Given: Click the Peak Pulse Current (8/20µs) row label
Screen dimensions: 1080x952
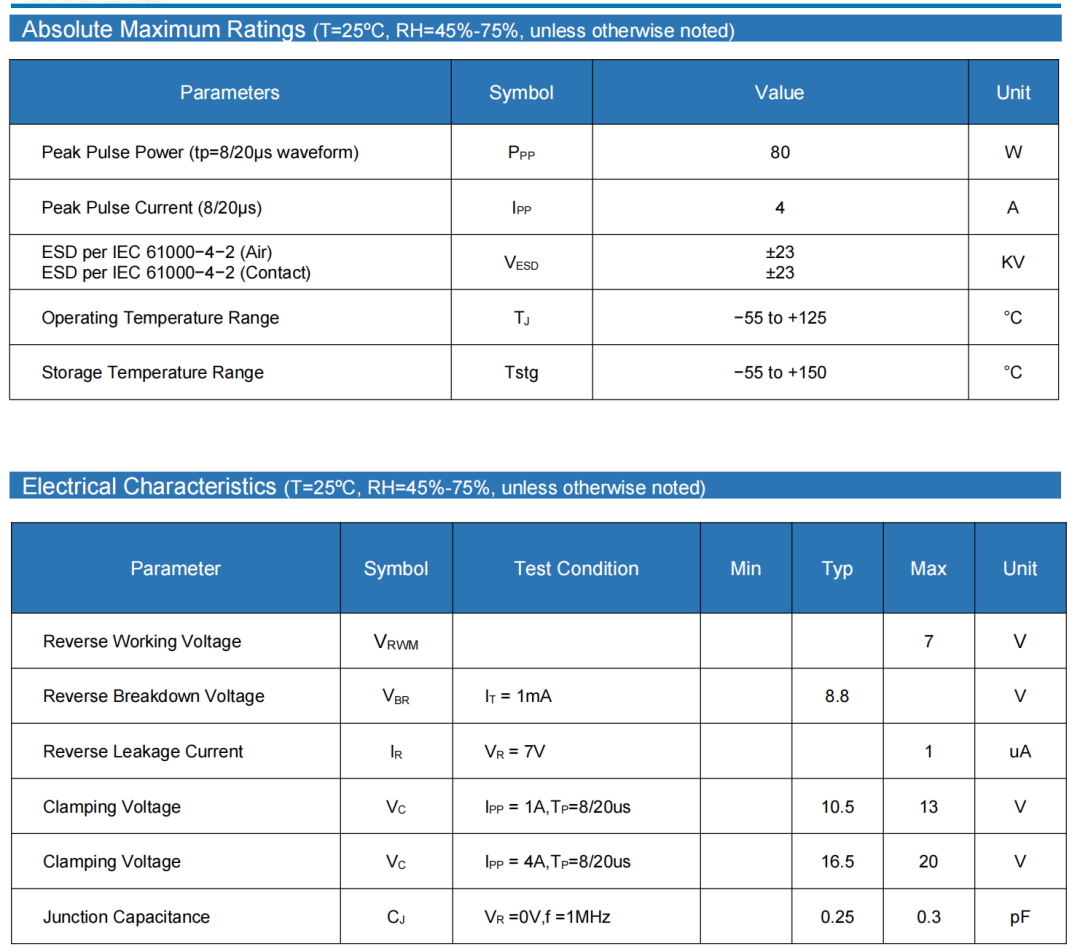Looking at the screenshot, I should [x=152, y=208].
